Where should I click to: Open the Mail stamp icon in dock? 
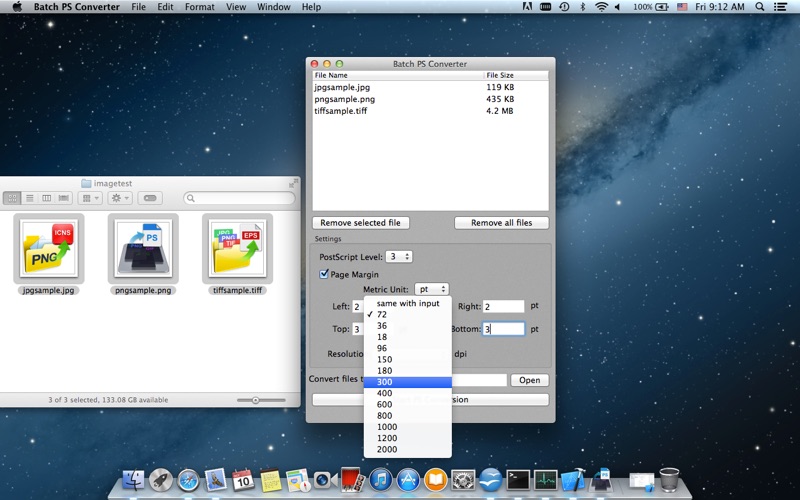pyautogui.click(x=216, y=480)
